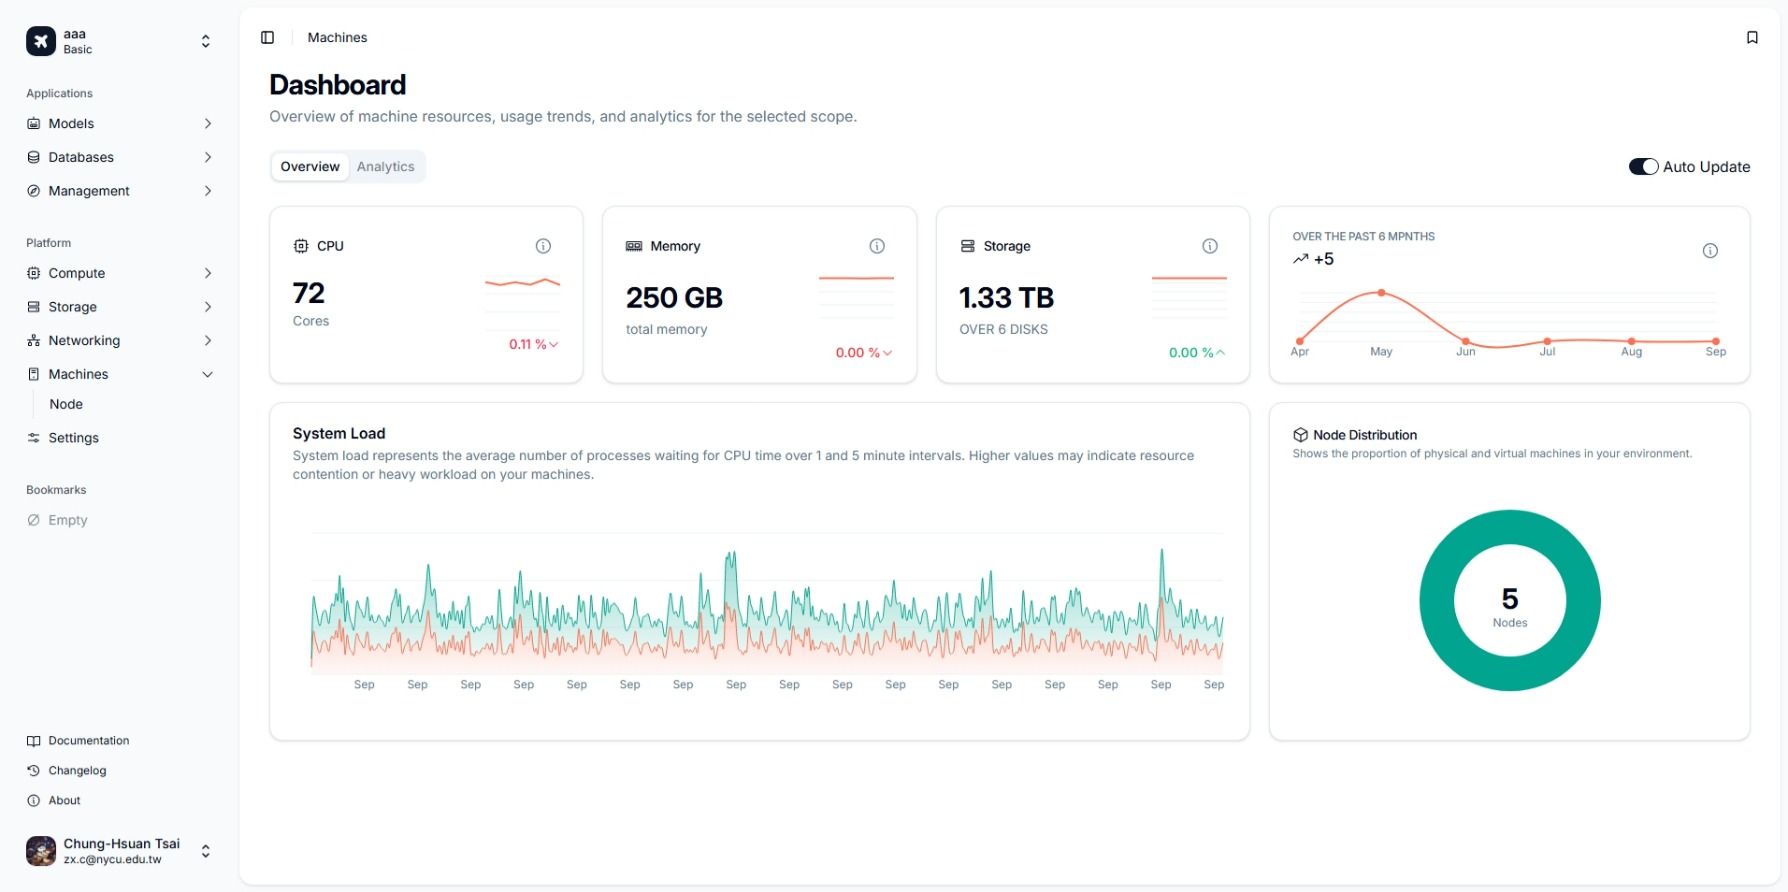Image resolution: width=1788 pixels, height=892 pixels.
Task: Click info icon on past 6 months card
Action: pos(1710,251)
